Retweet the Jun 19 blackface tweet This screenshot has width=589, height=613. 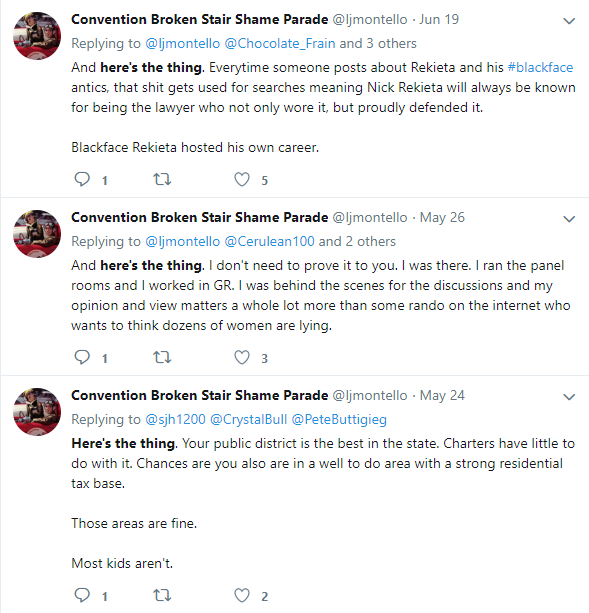(x=162, y=179)
